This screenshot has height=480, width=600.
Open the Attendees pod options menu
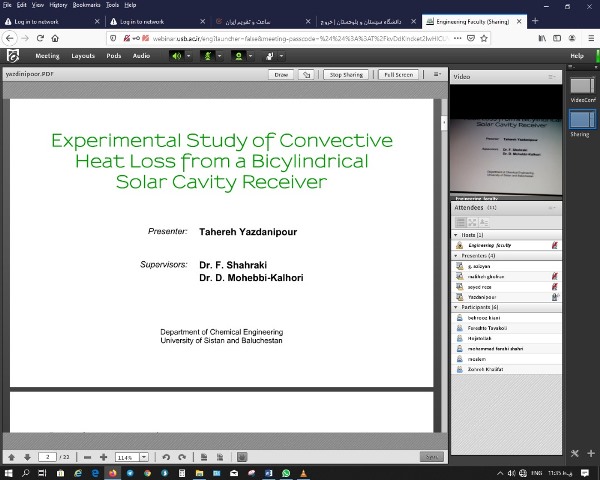pyautogui.click(x=552, y=208)
